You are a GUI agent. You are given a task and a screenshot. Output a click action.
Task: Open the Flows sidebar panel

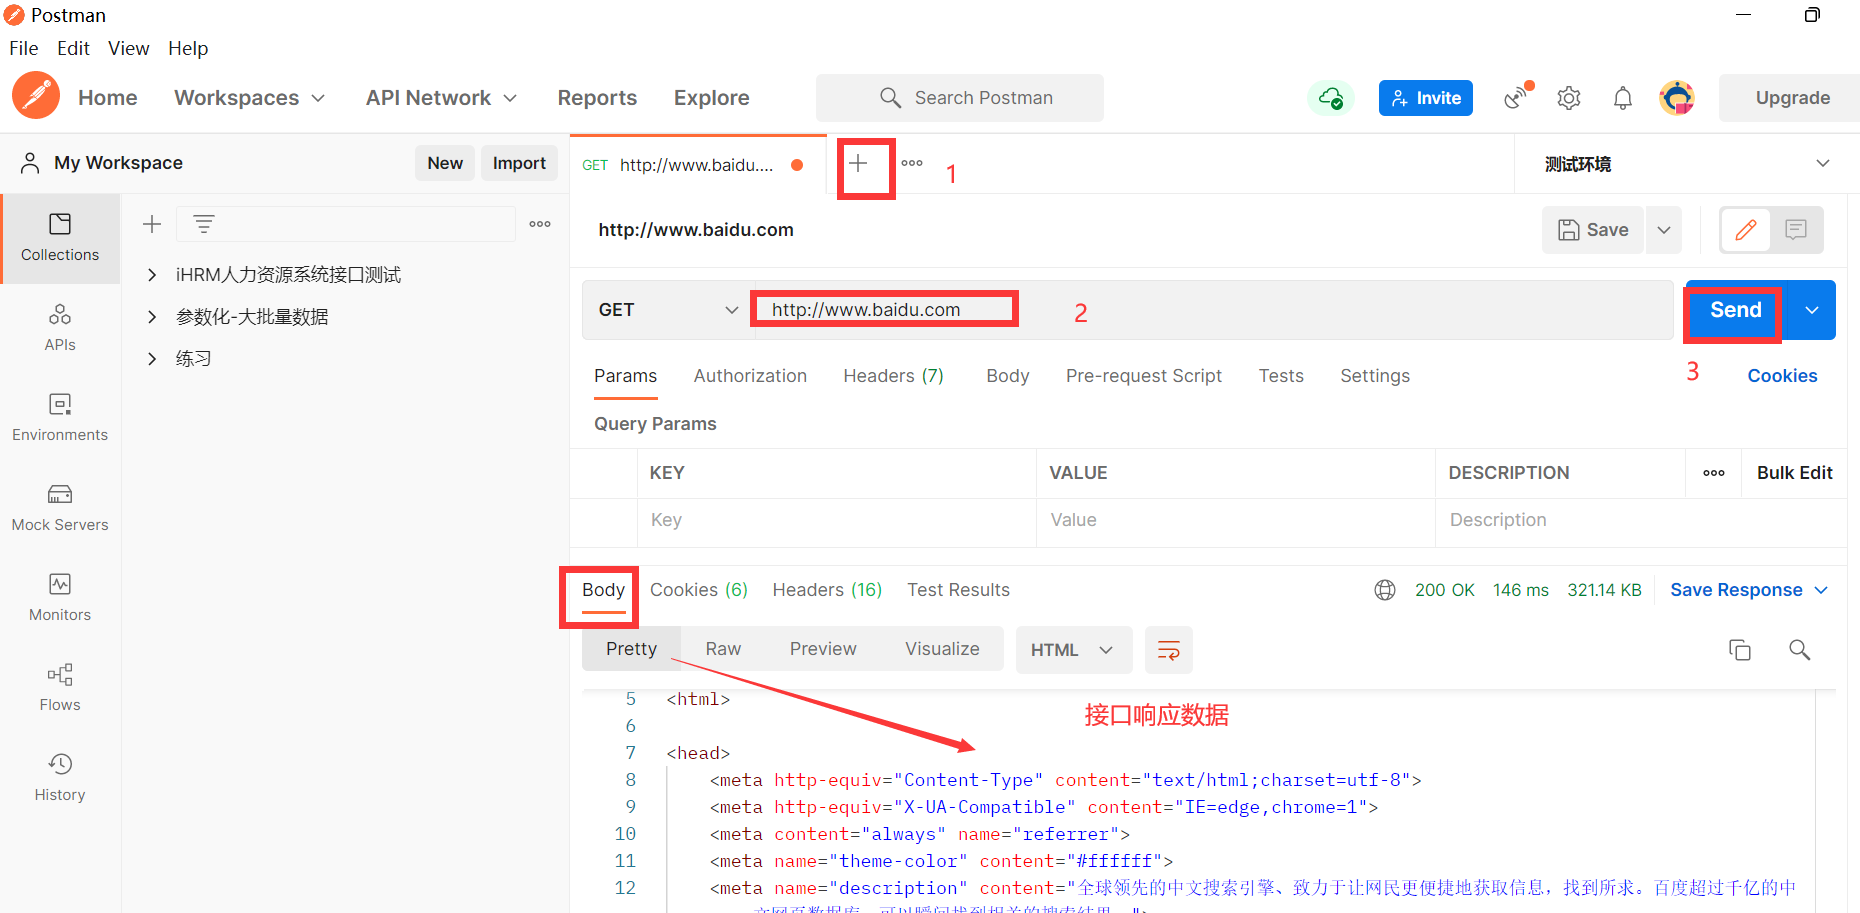[x=60, y=688]
